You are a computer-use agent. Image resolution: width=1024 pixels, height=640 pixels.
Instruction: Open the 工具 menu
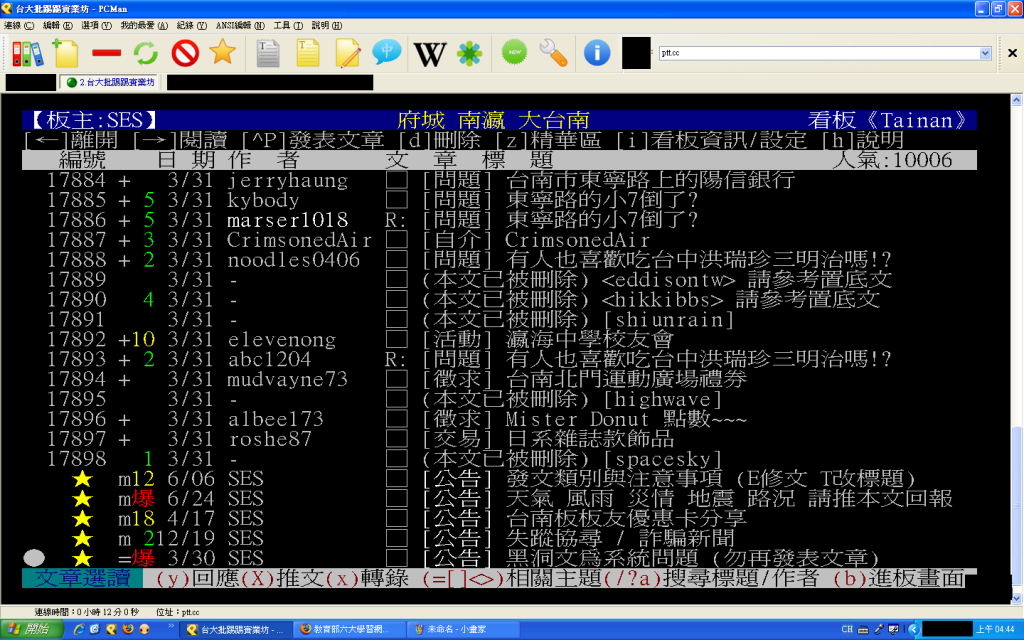[288, 24]
